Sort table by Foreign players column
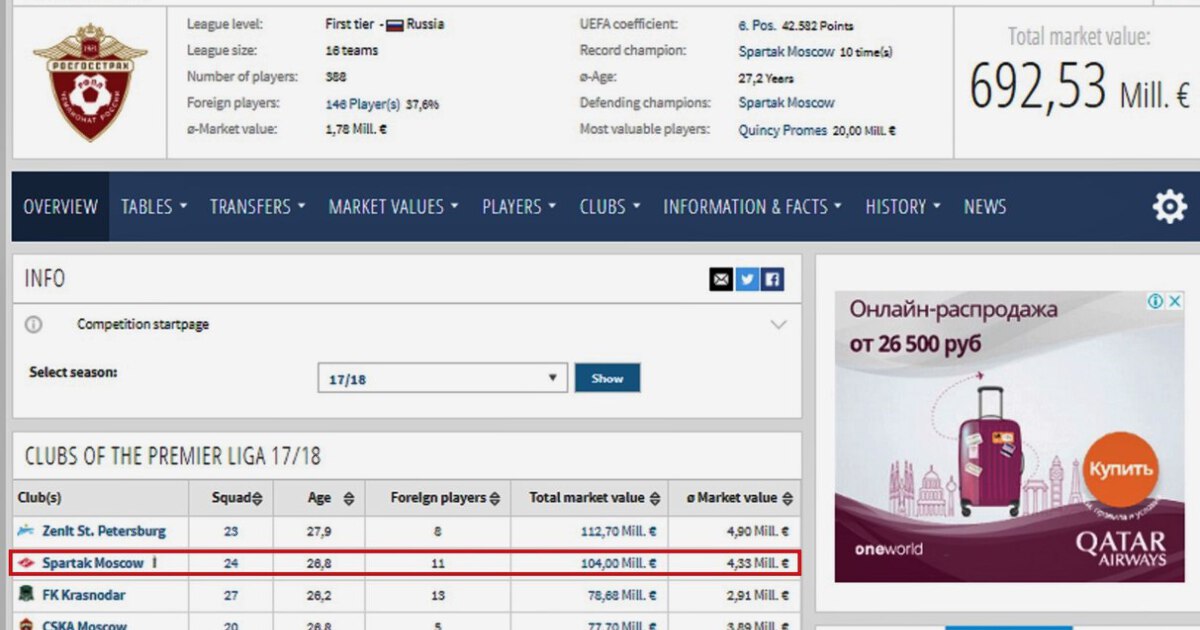This screenshot has height=630, width=1200. pyautogui.click(x=444, y=498)
